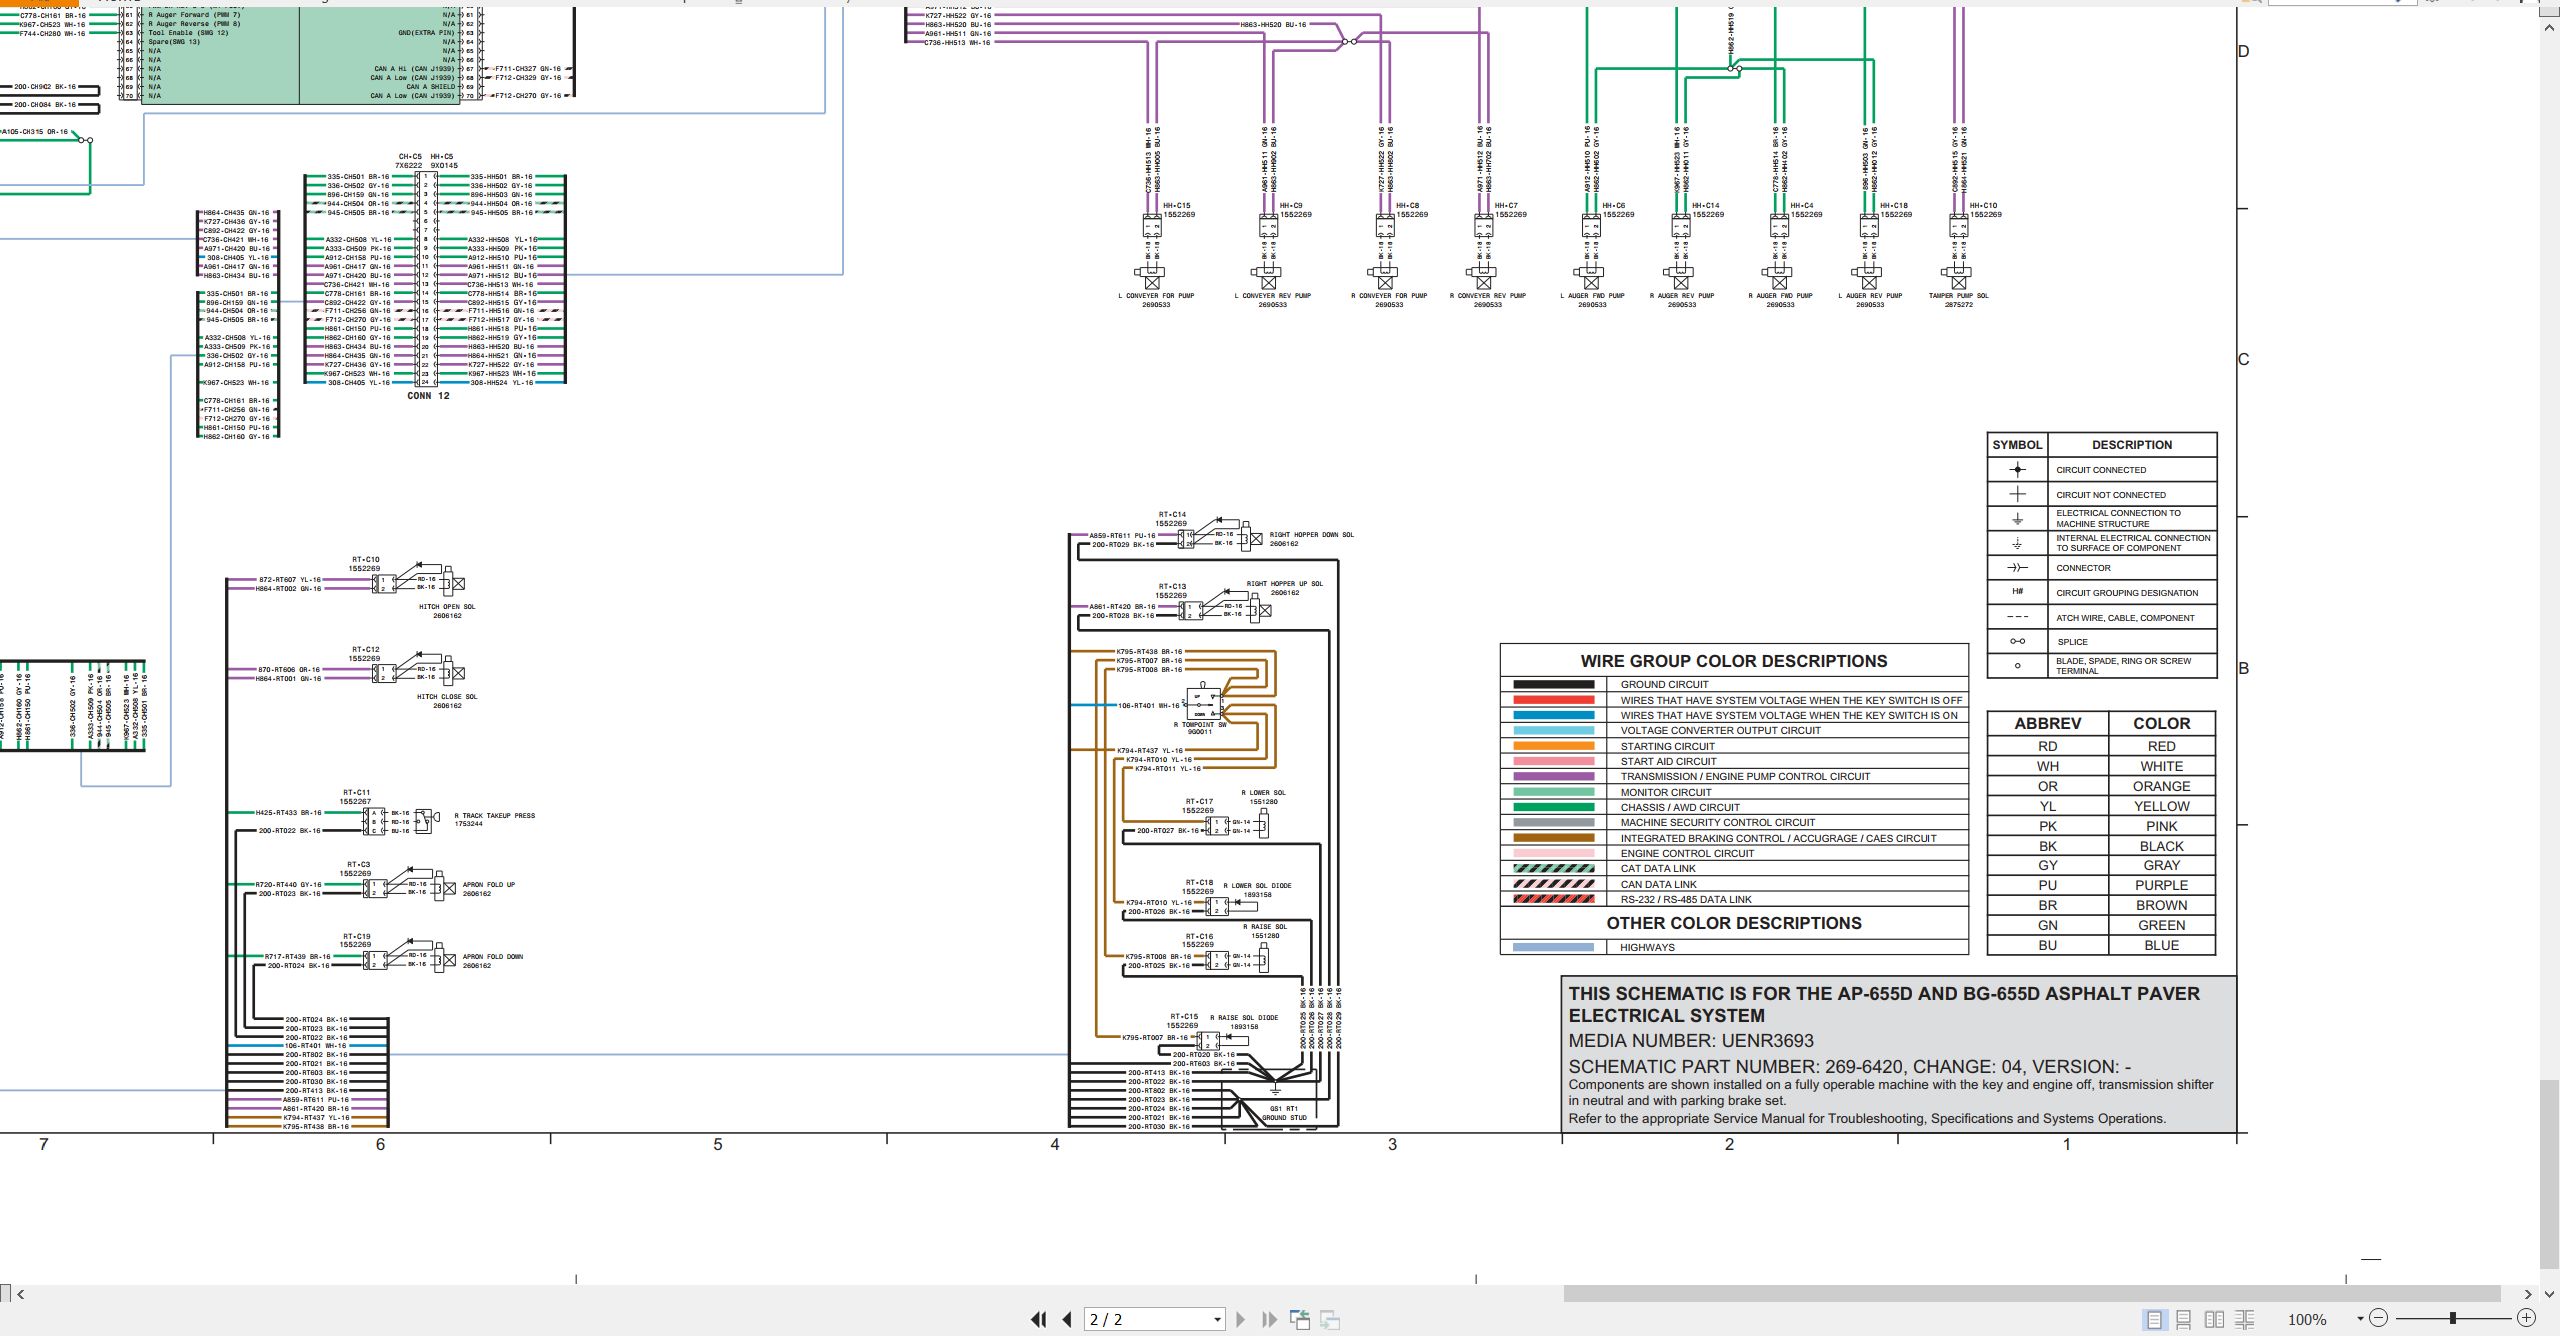Click the horizontal scrollbar thumb
2560x1336 pixels.
pos(2032,1294)
